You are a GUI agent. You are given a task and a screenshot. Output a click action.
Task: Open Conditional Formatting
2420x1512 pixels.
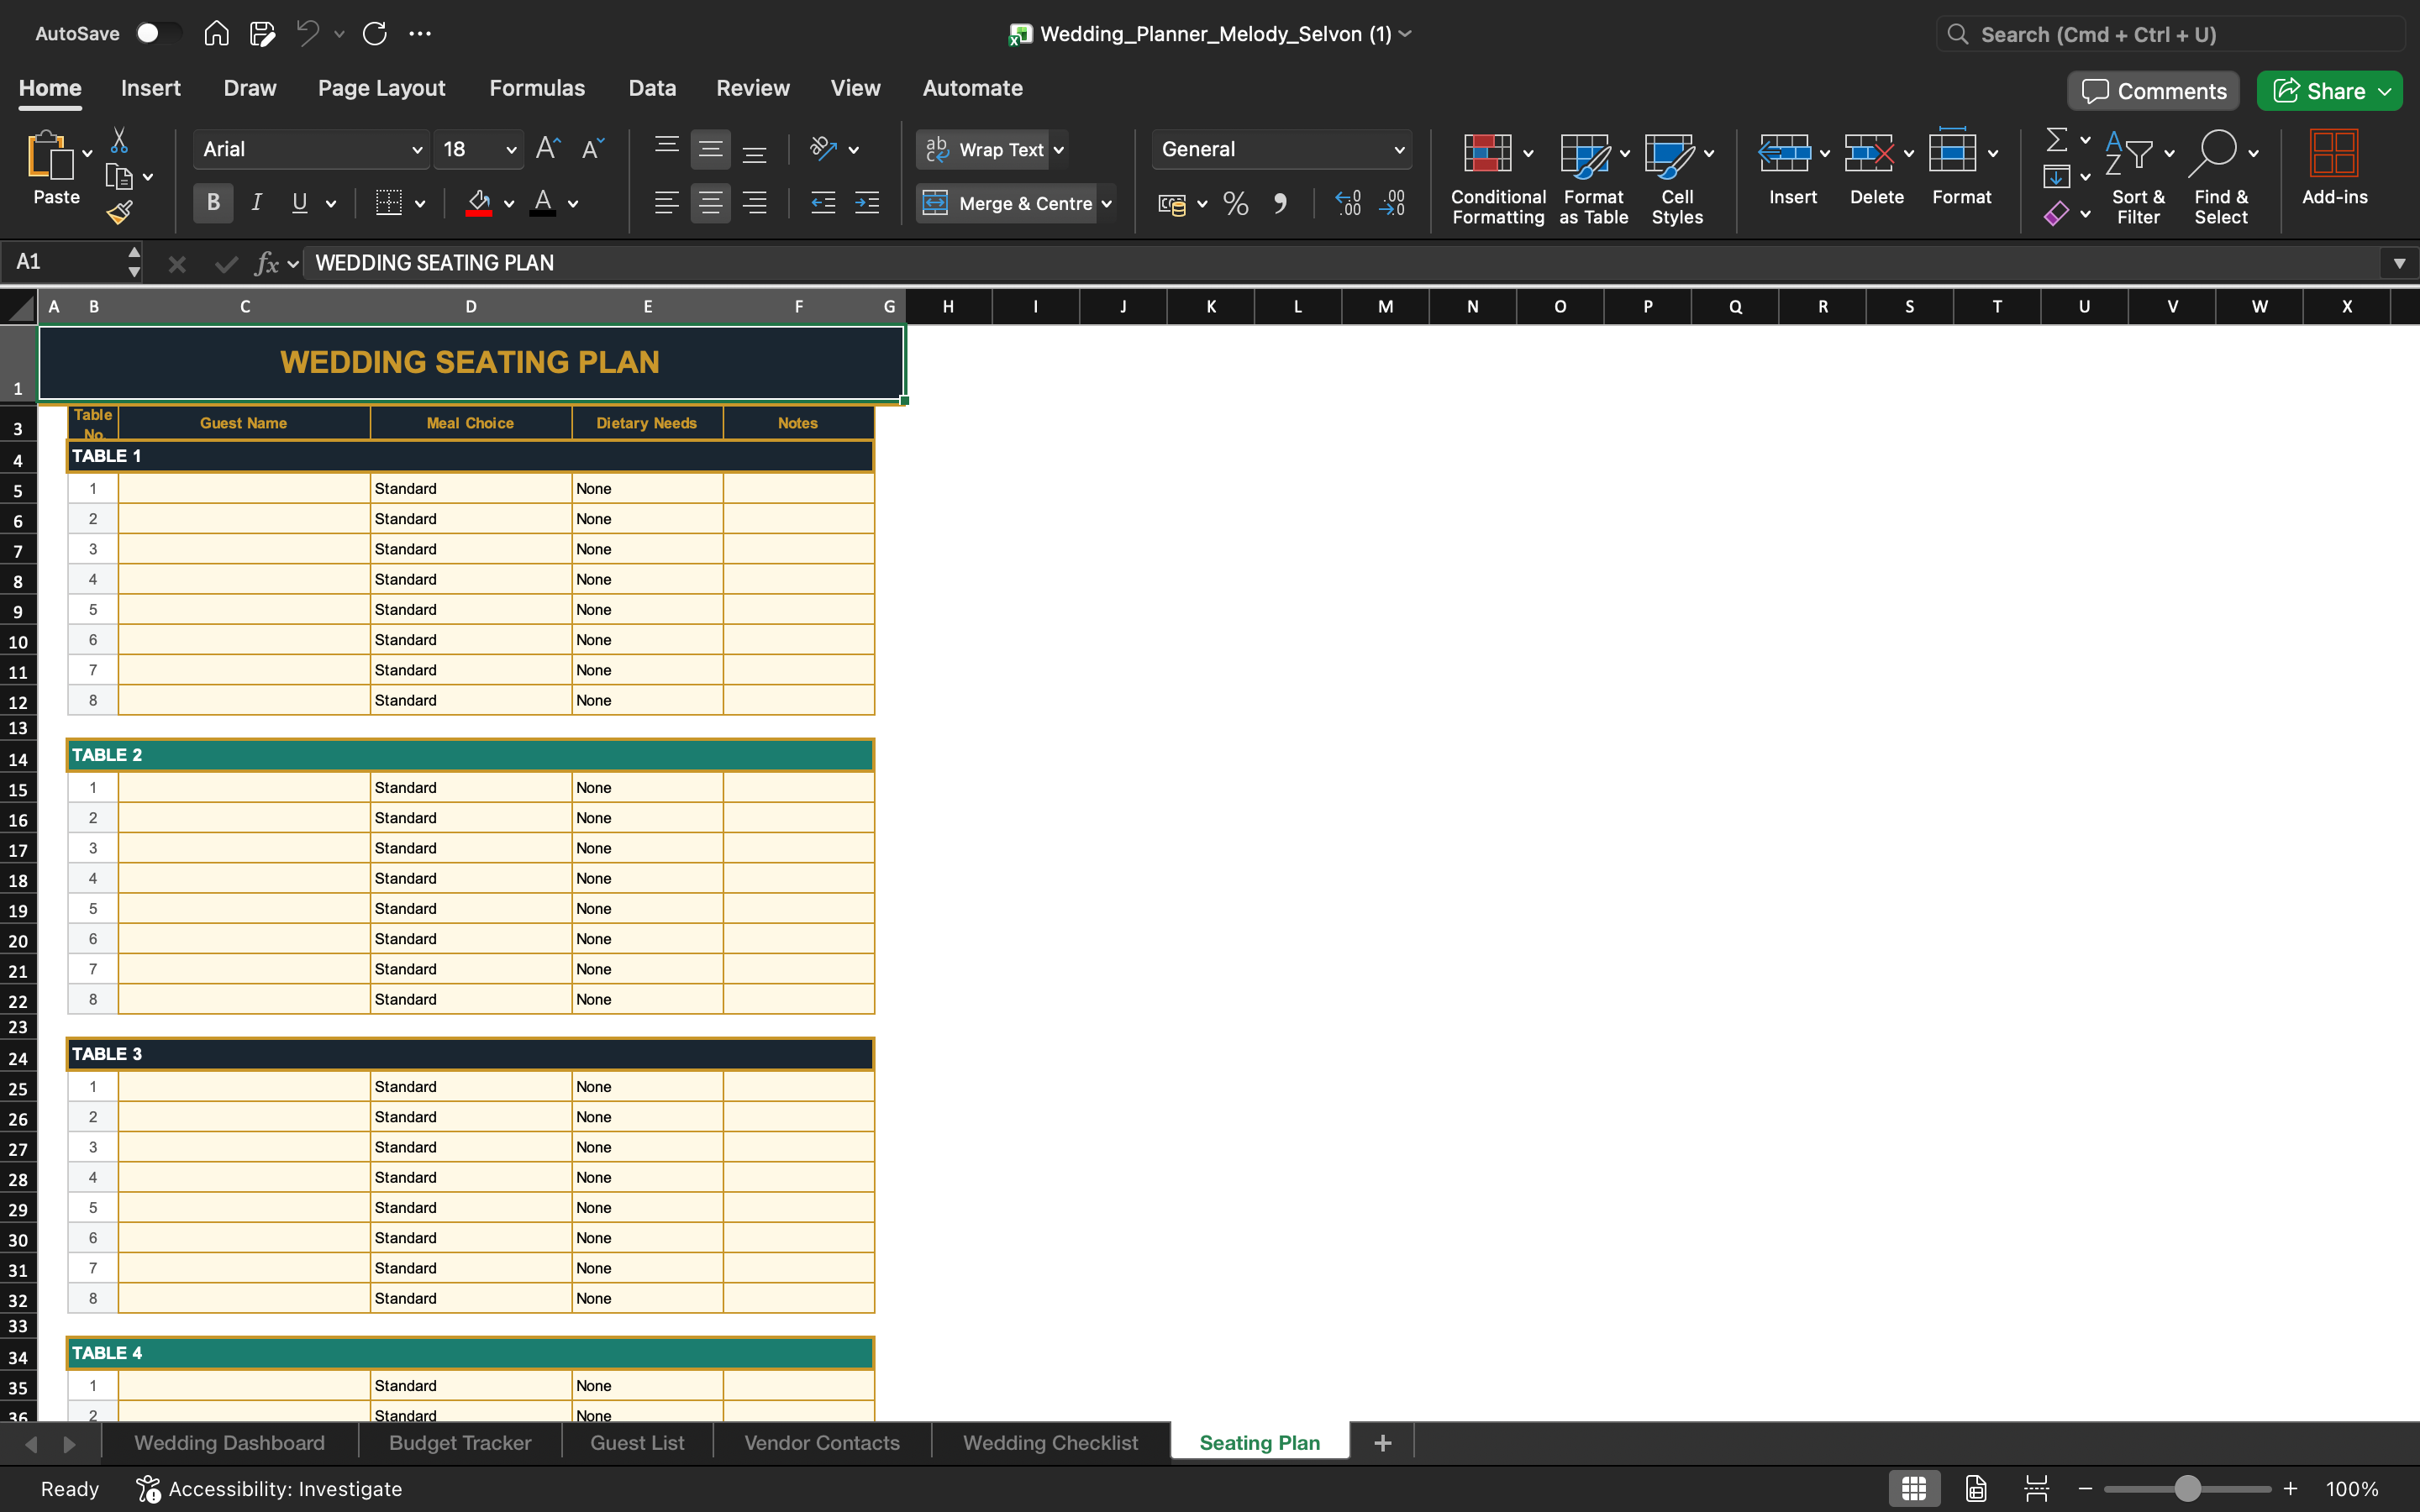[x=1498, y=179]
